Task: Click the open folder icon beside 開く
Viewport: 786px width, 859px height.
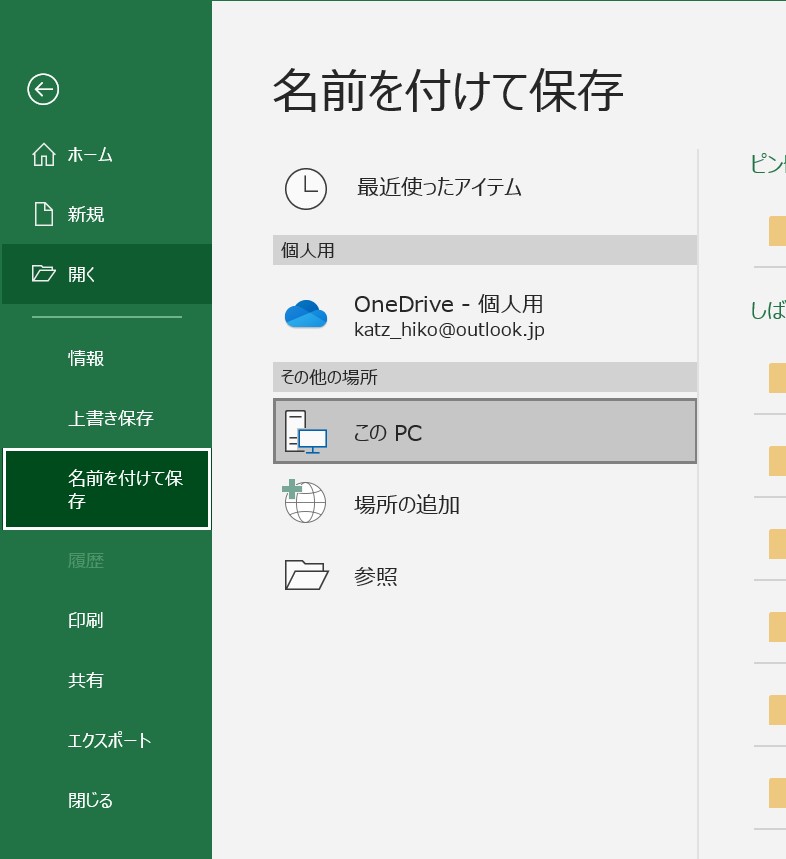Action: click(43, 273)
